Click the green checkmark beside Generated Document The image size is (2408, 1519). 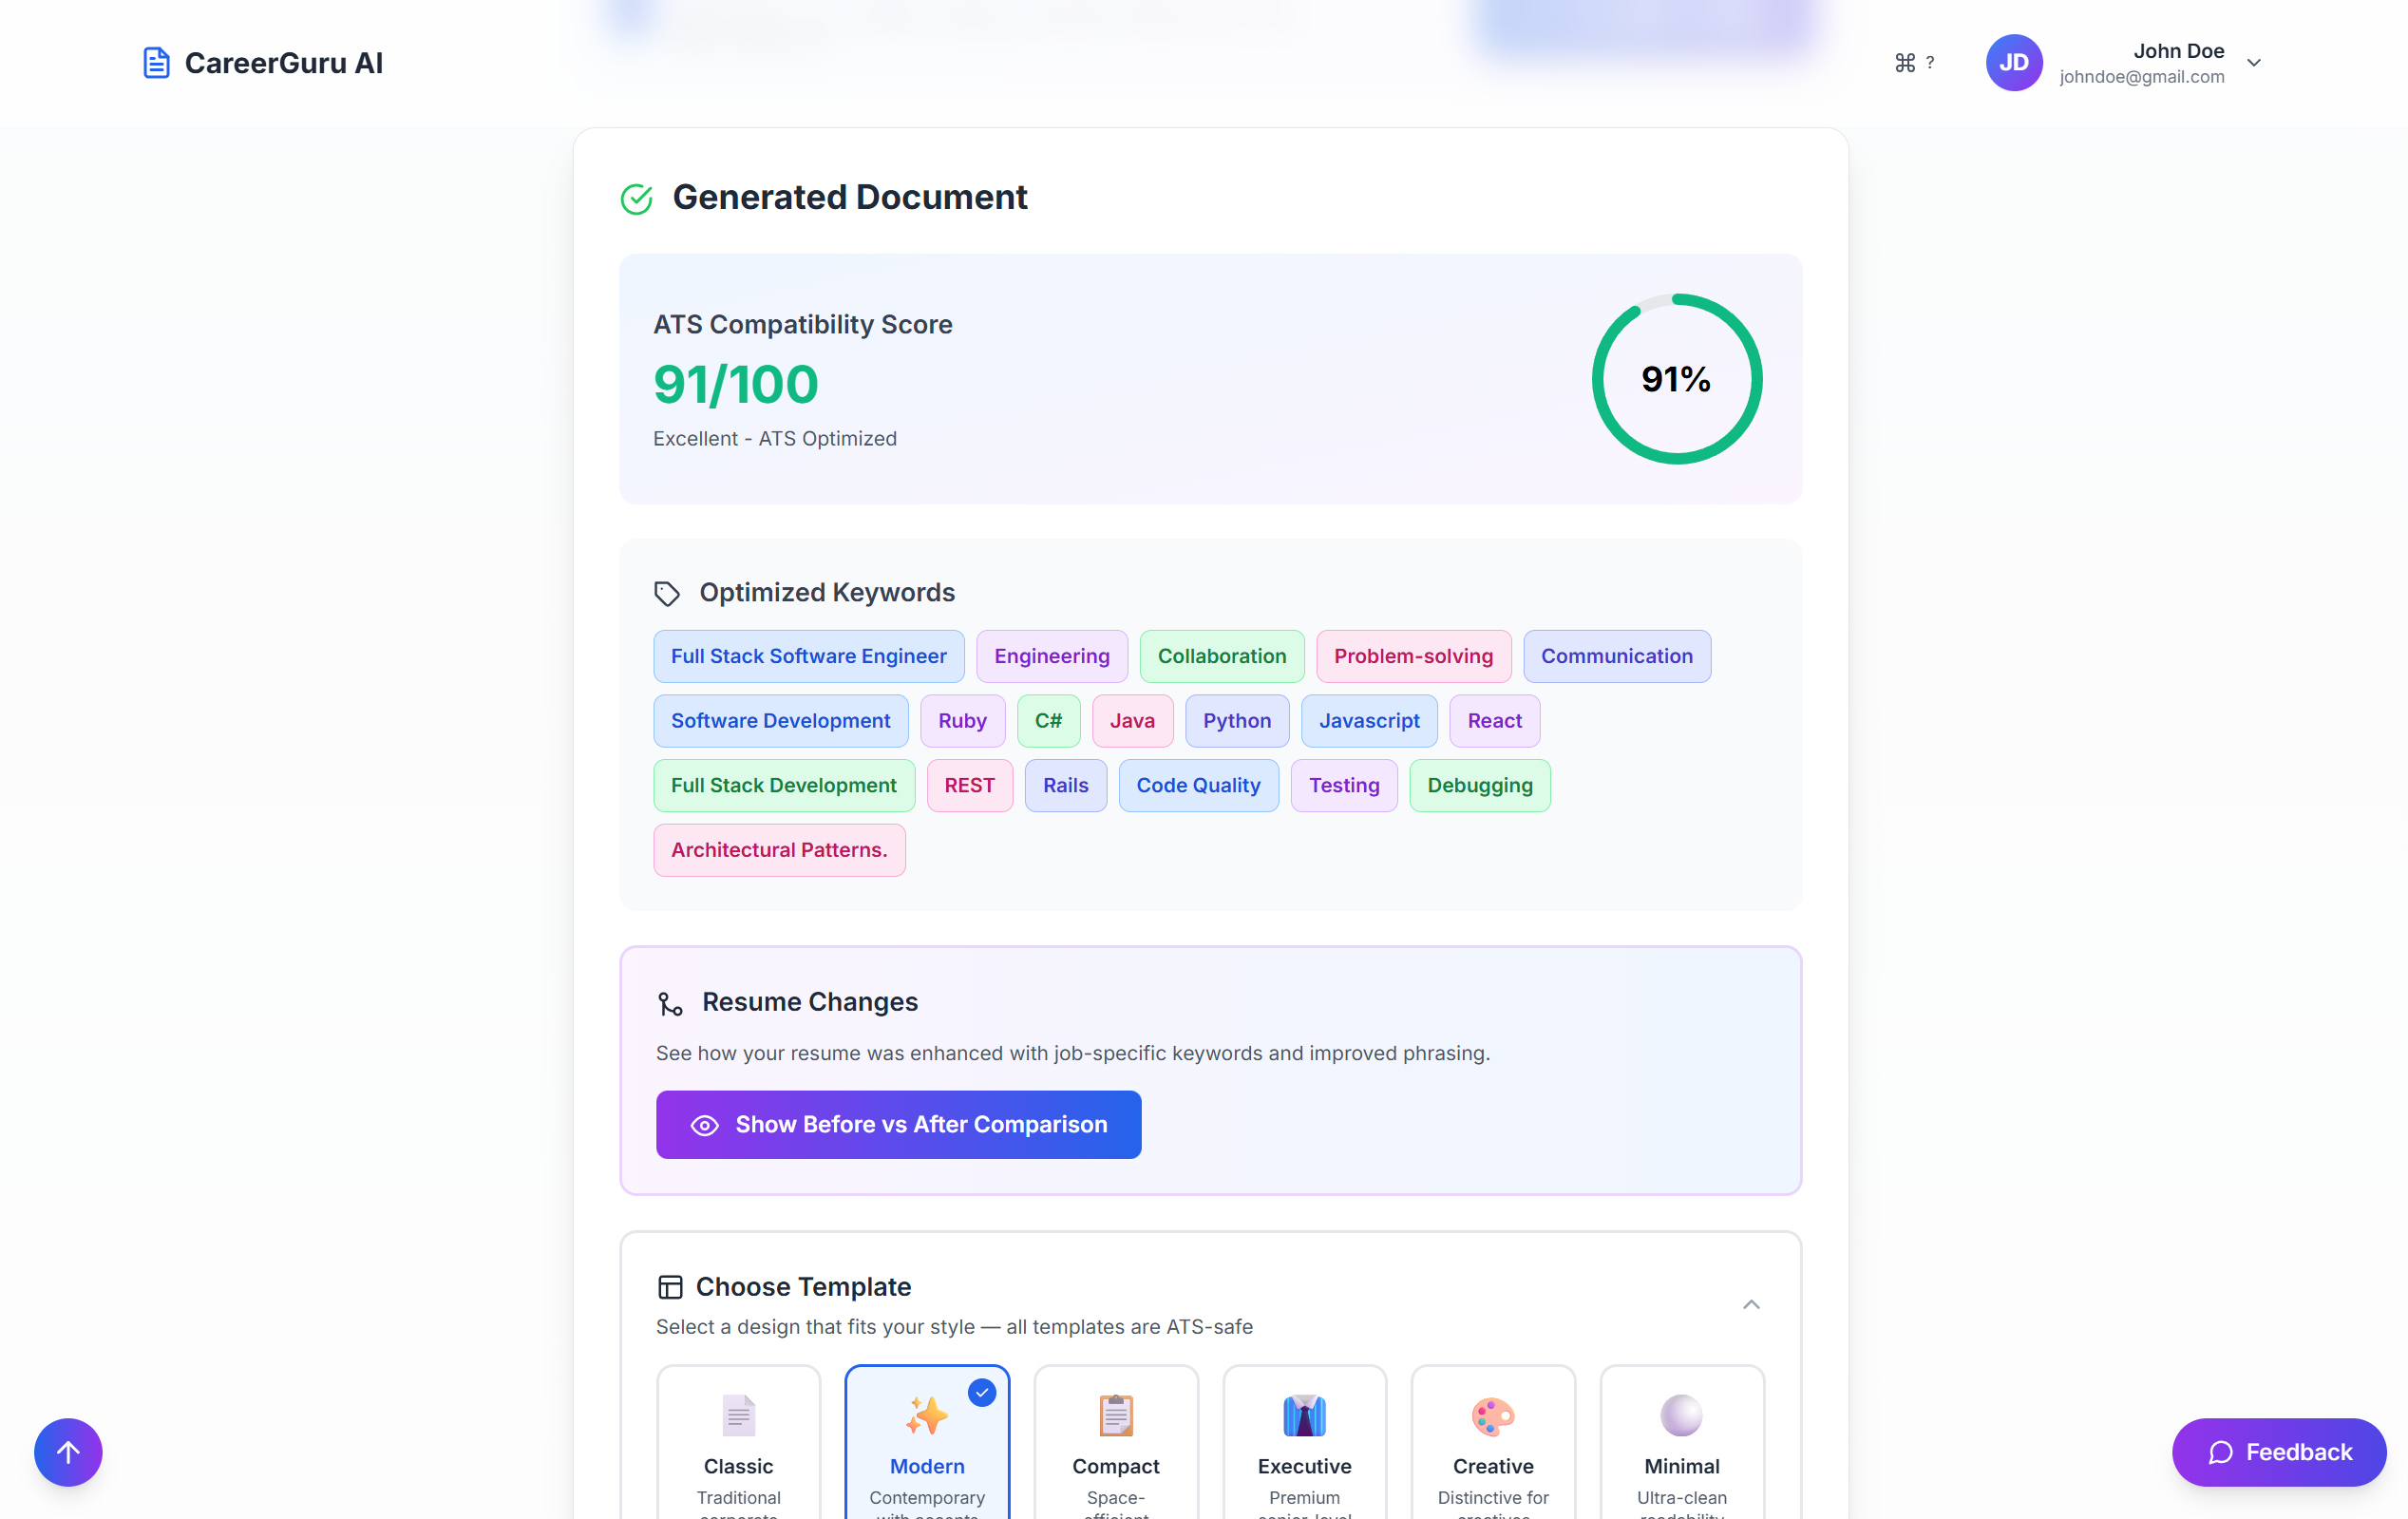coord(637,199)
